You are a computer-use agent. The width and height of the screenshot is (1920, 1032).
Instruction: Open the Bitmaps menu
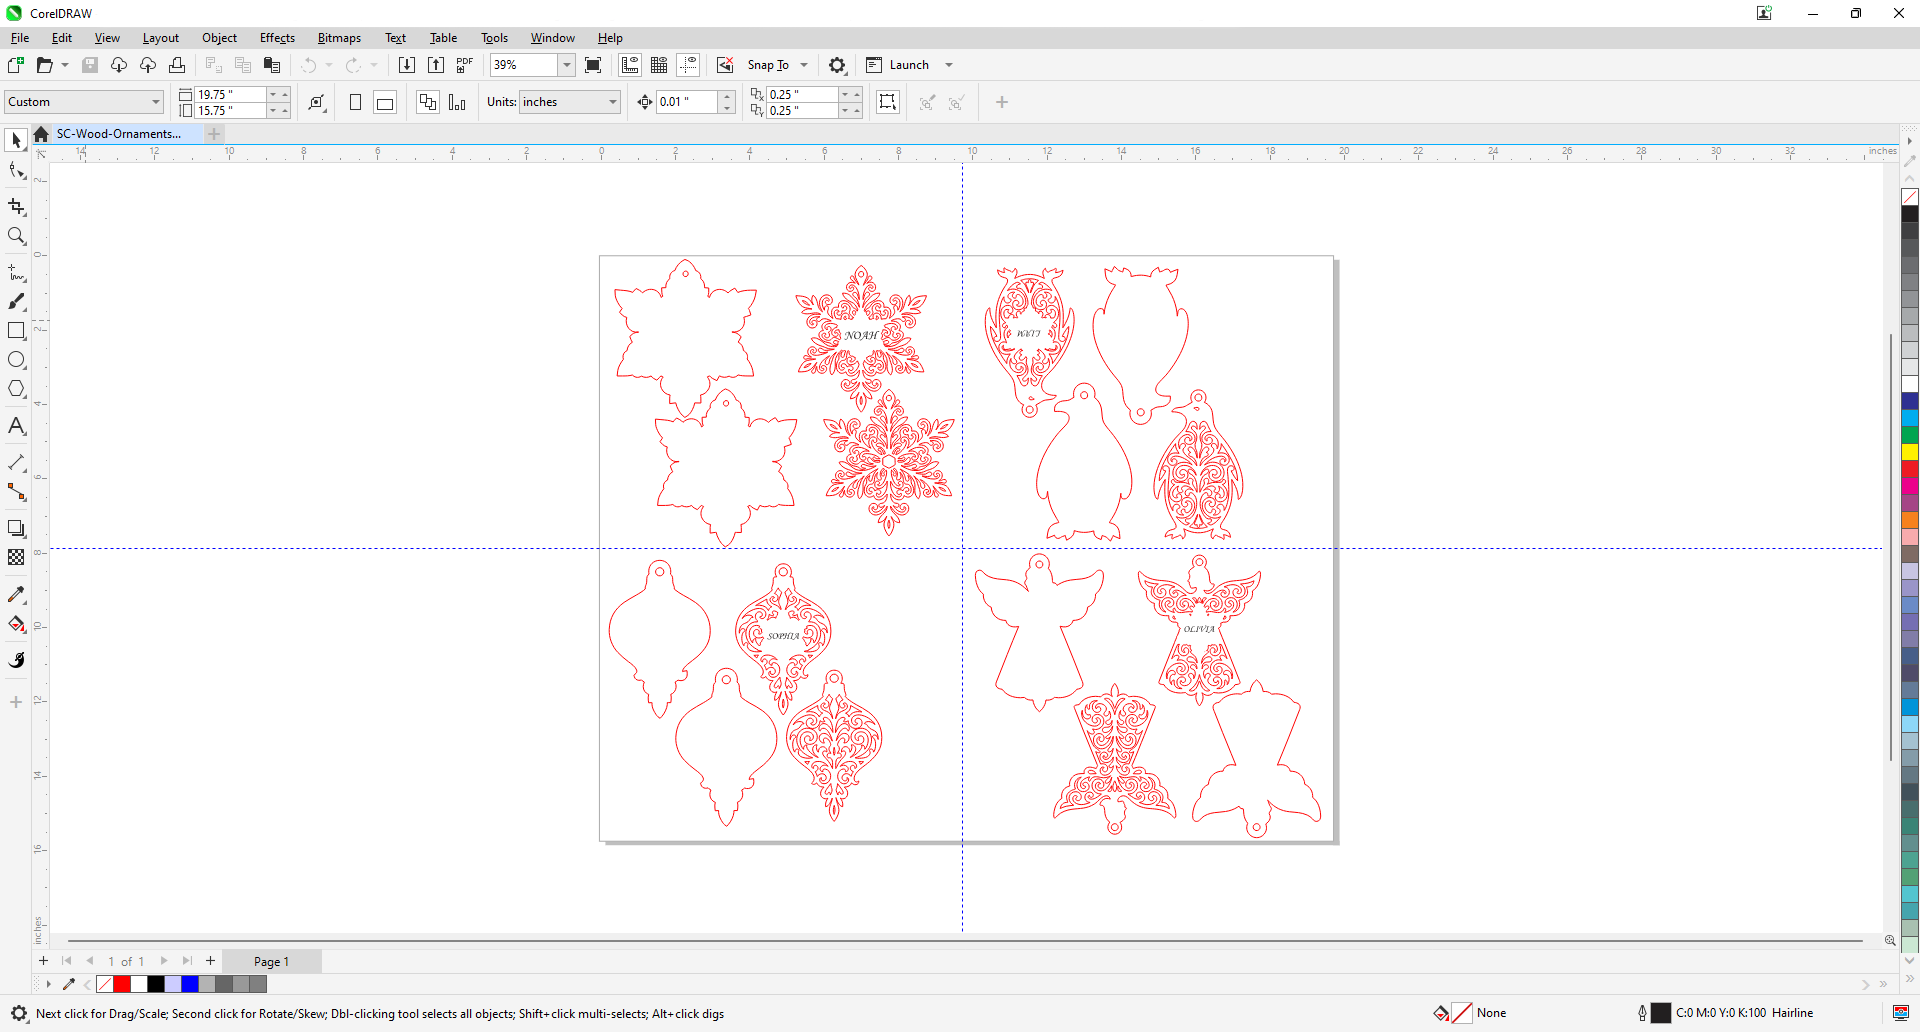pyautogui.click(x=339, y=38)
